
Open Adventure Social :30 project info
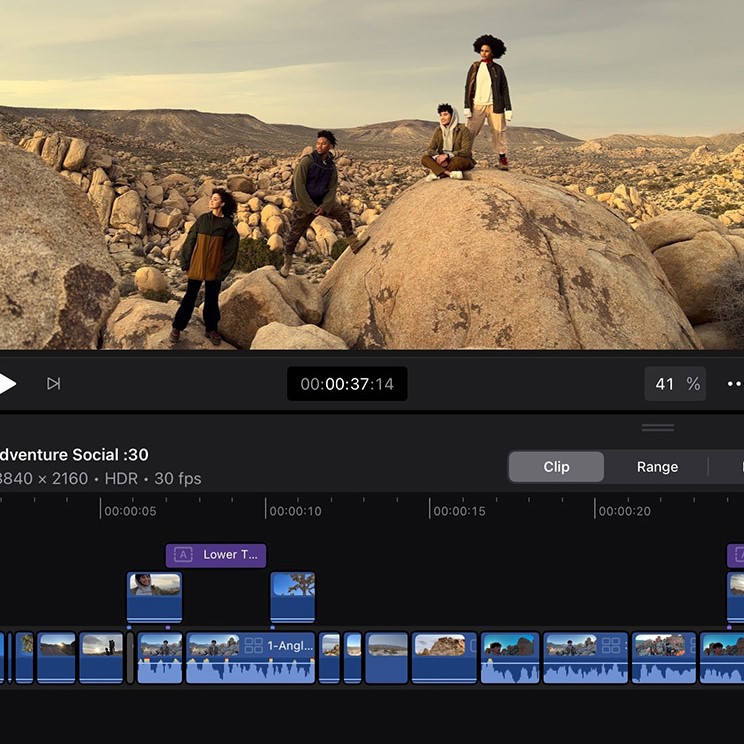[75, 455]
